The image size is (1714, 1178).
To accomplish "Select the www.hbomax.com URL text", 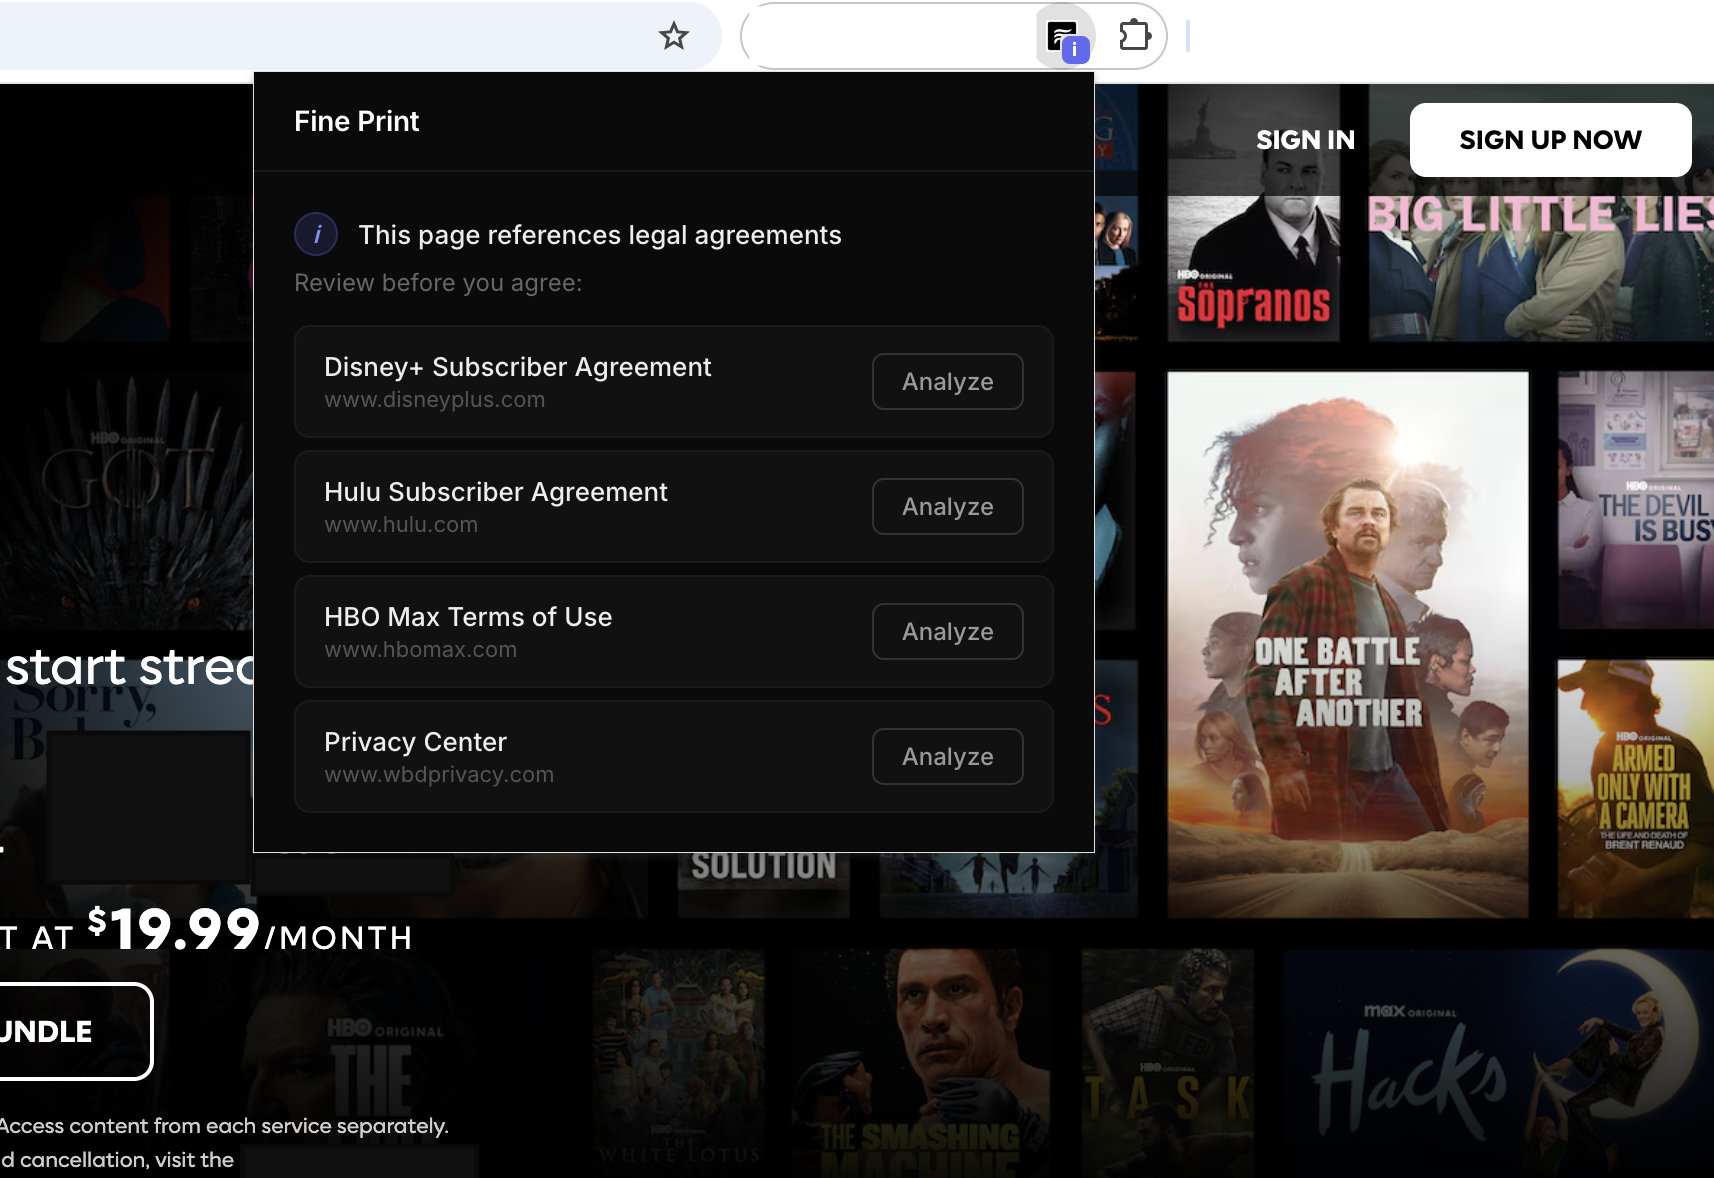I will (420, 650).
